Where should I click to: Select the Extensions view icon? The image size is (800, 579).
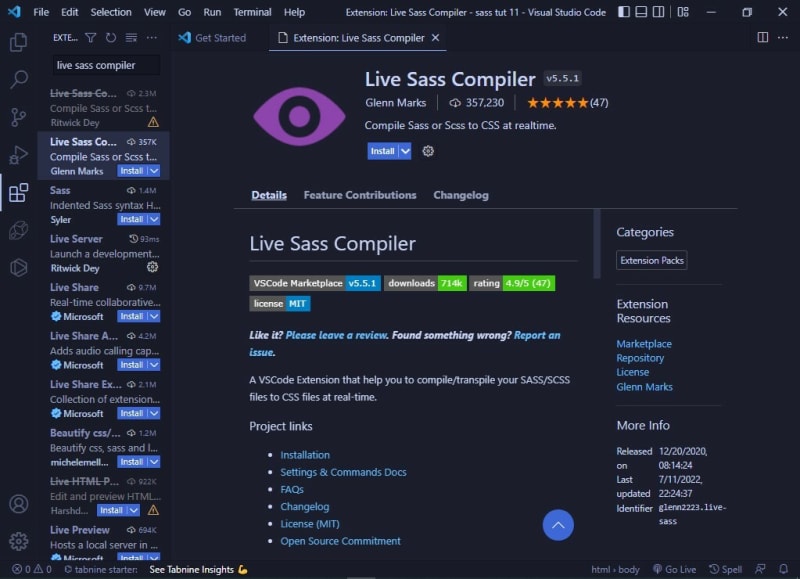tap(18, 193)
